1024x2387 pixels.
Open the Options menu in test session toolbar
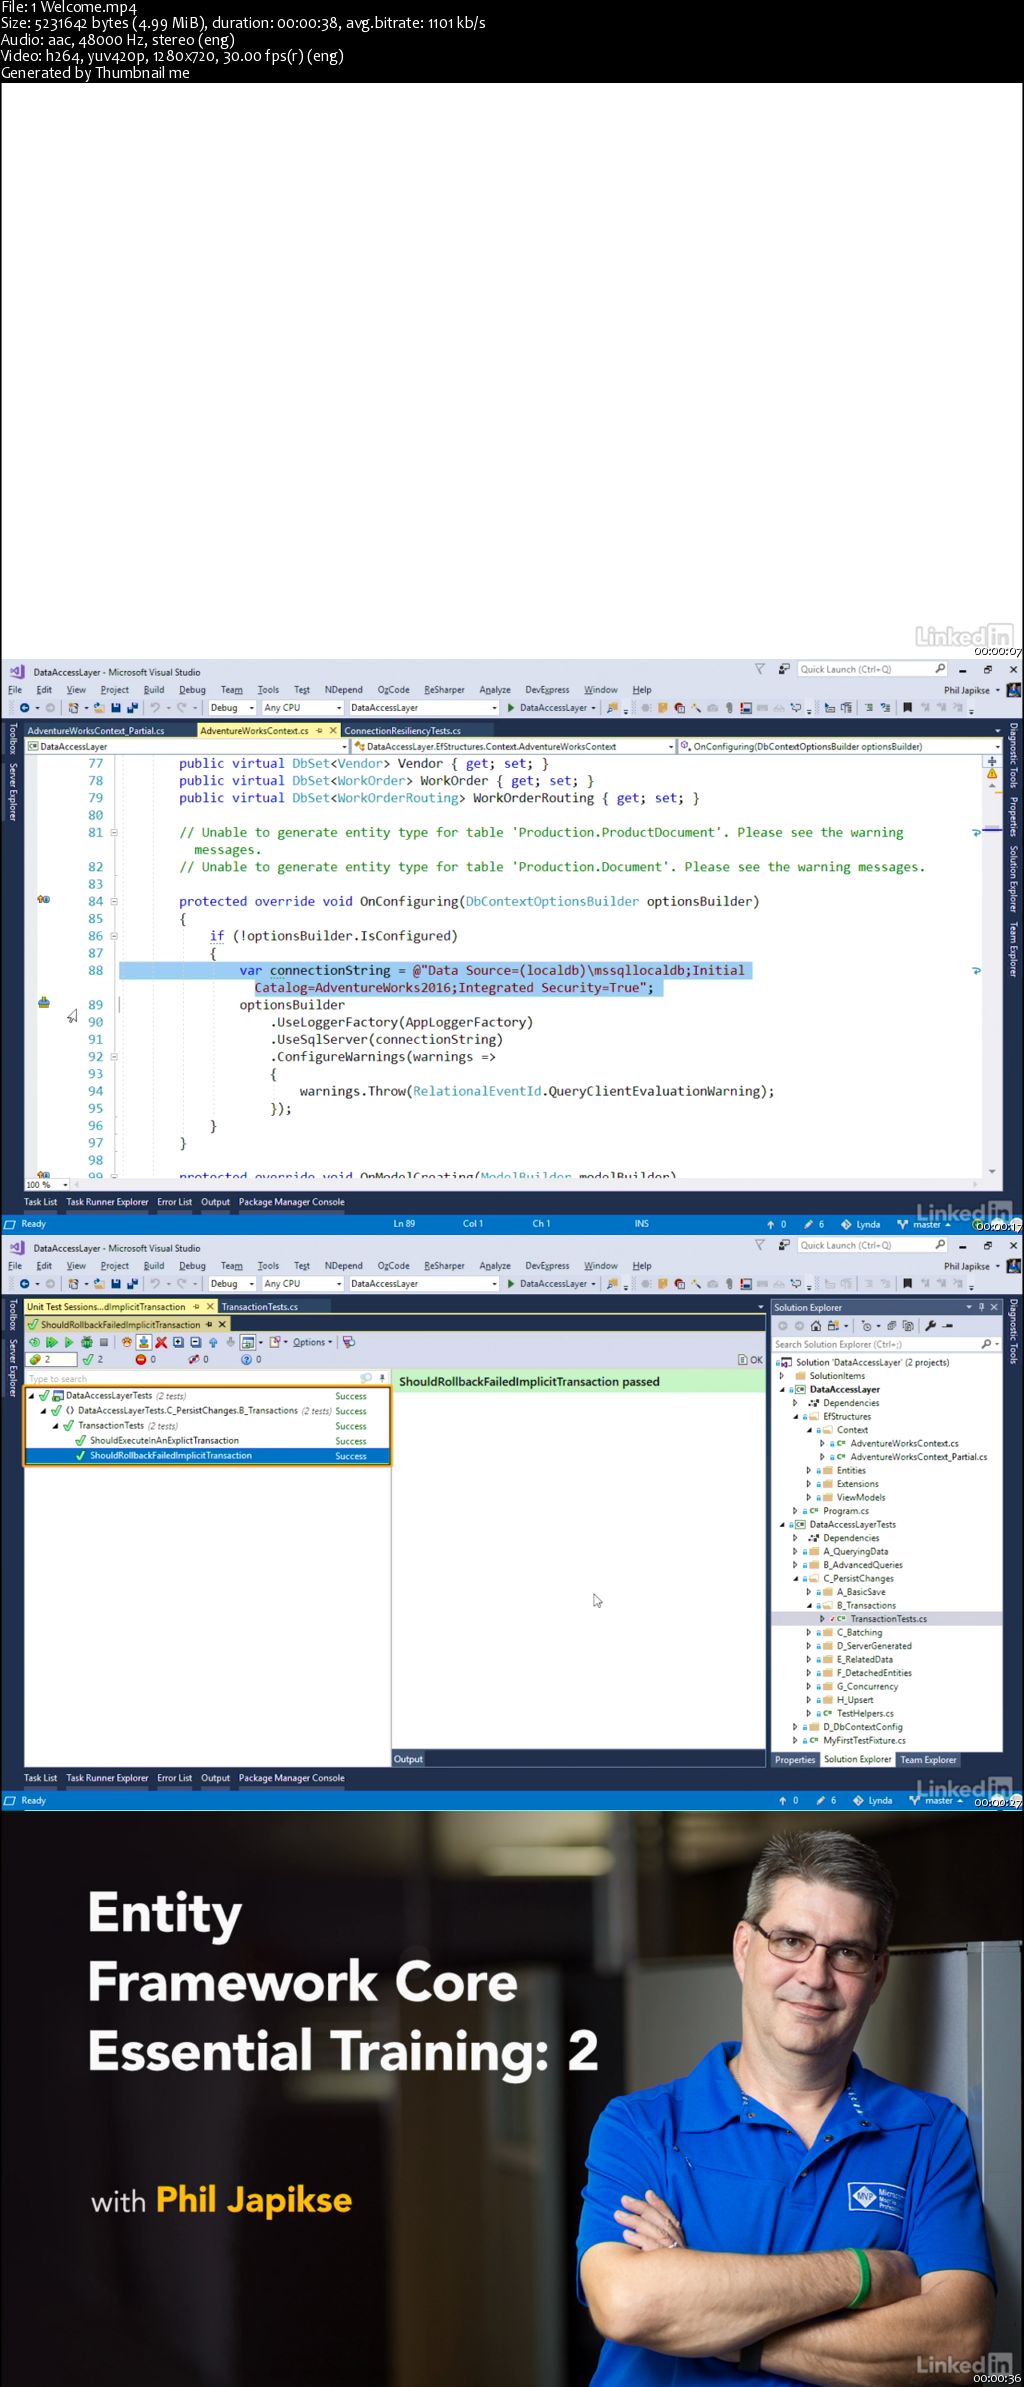click(312, 1342)
